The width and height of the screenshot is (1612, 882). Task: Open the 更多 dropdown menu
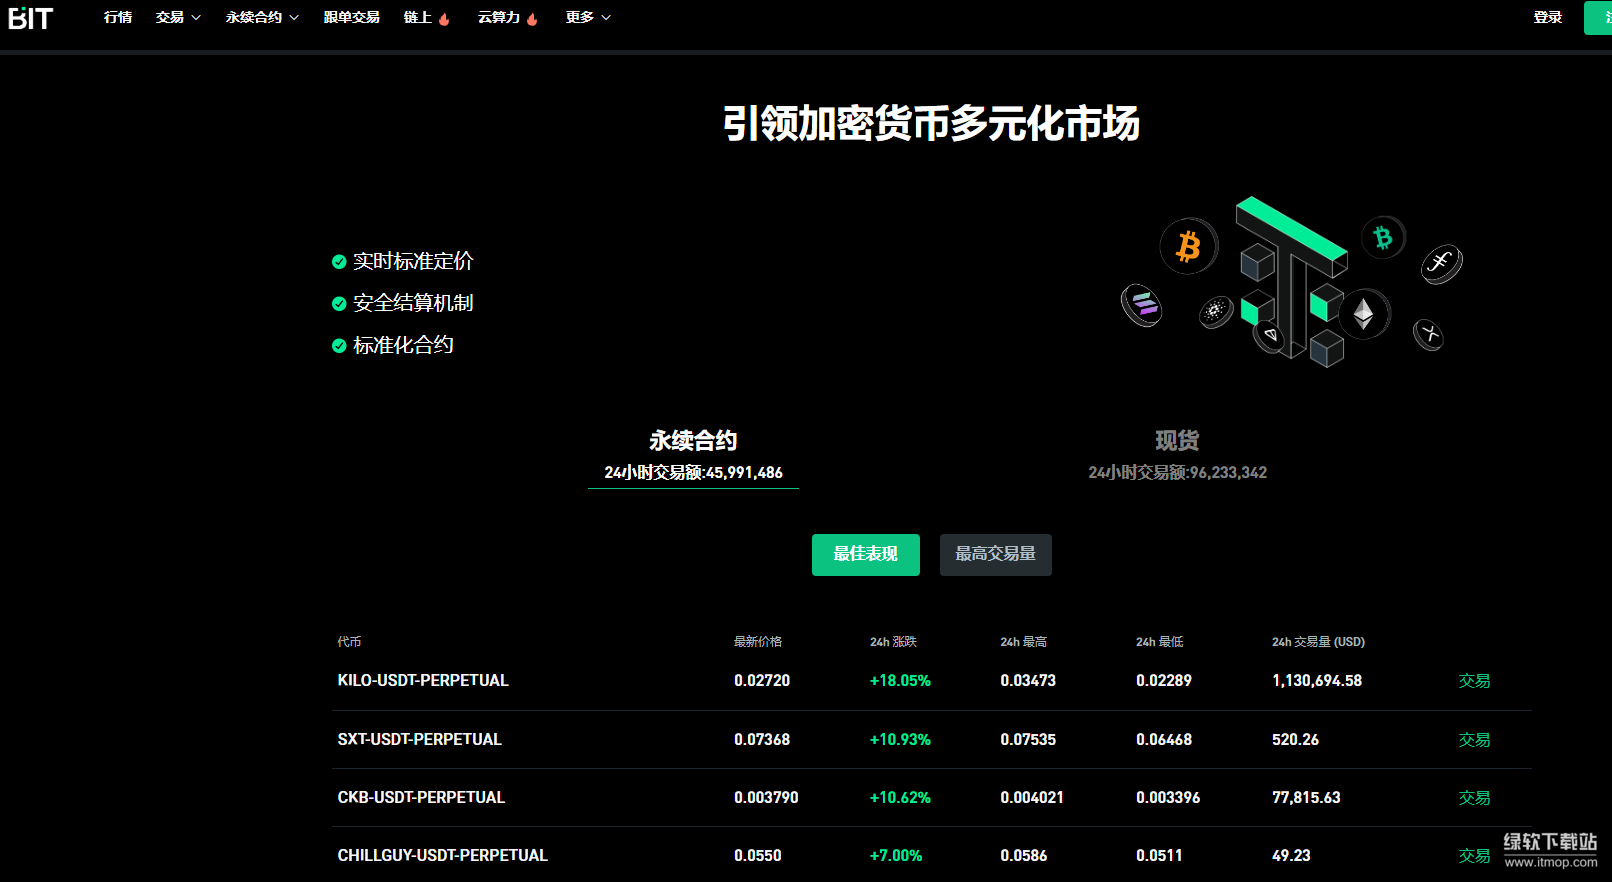coord(587,18)
